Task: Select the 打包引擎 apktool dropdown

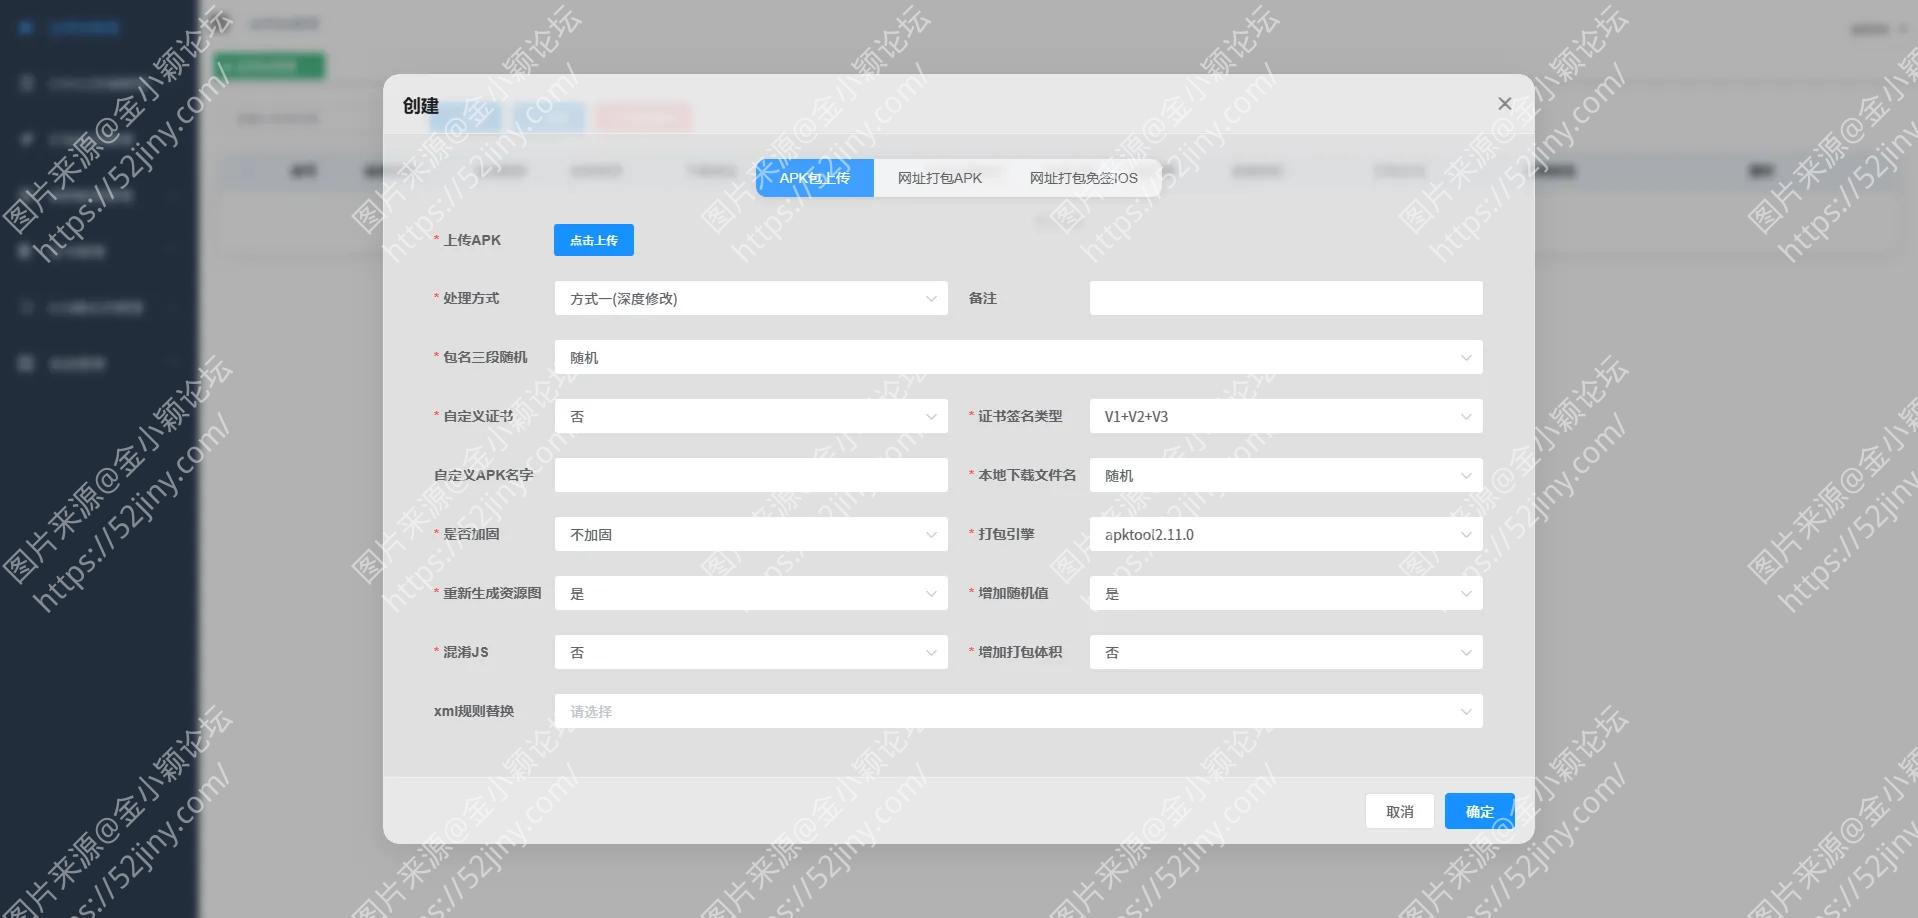Action: tap(1285, 534)
